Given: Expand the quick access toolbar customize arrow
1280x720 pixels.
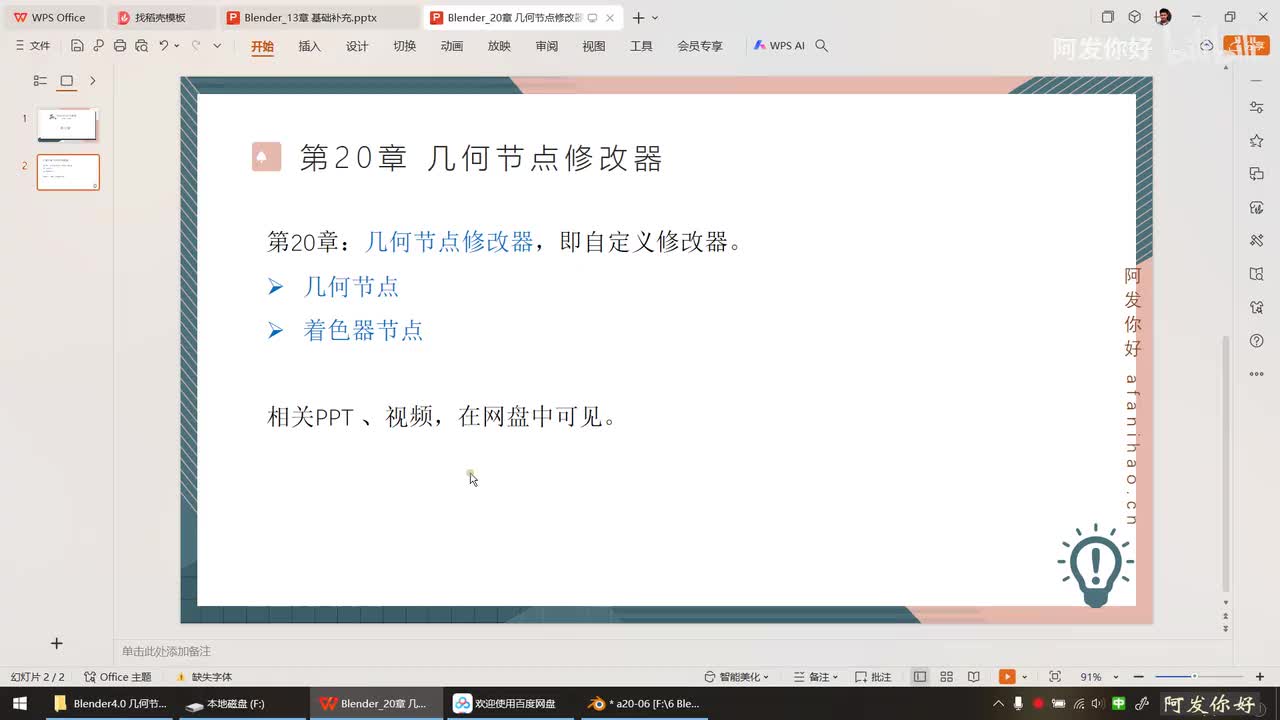Looking at the screenshot, I should click(x=217, y=46).
